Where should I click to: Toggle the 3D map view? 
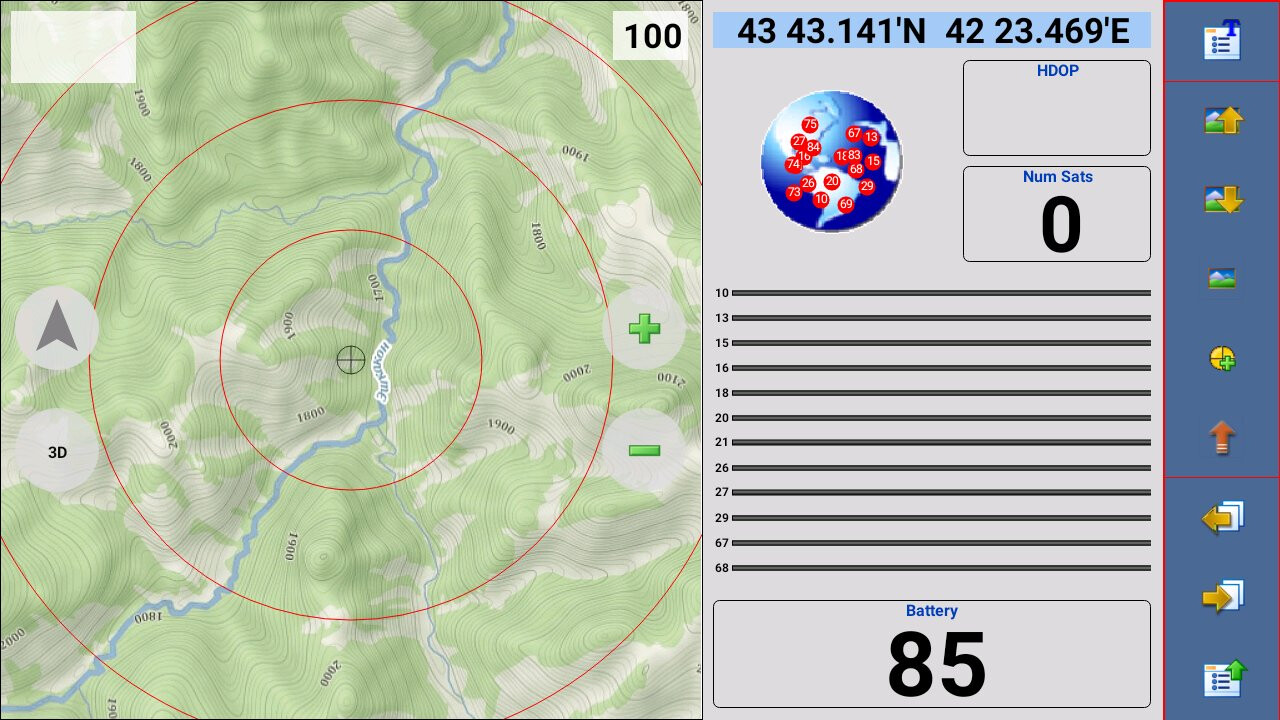(x=57, y=452)
